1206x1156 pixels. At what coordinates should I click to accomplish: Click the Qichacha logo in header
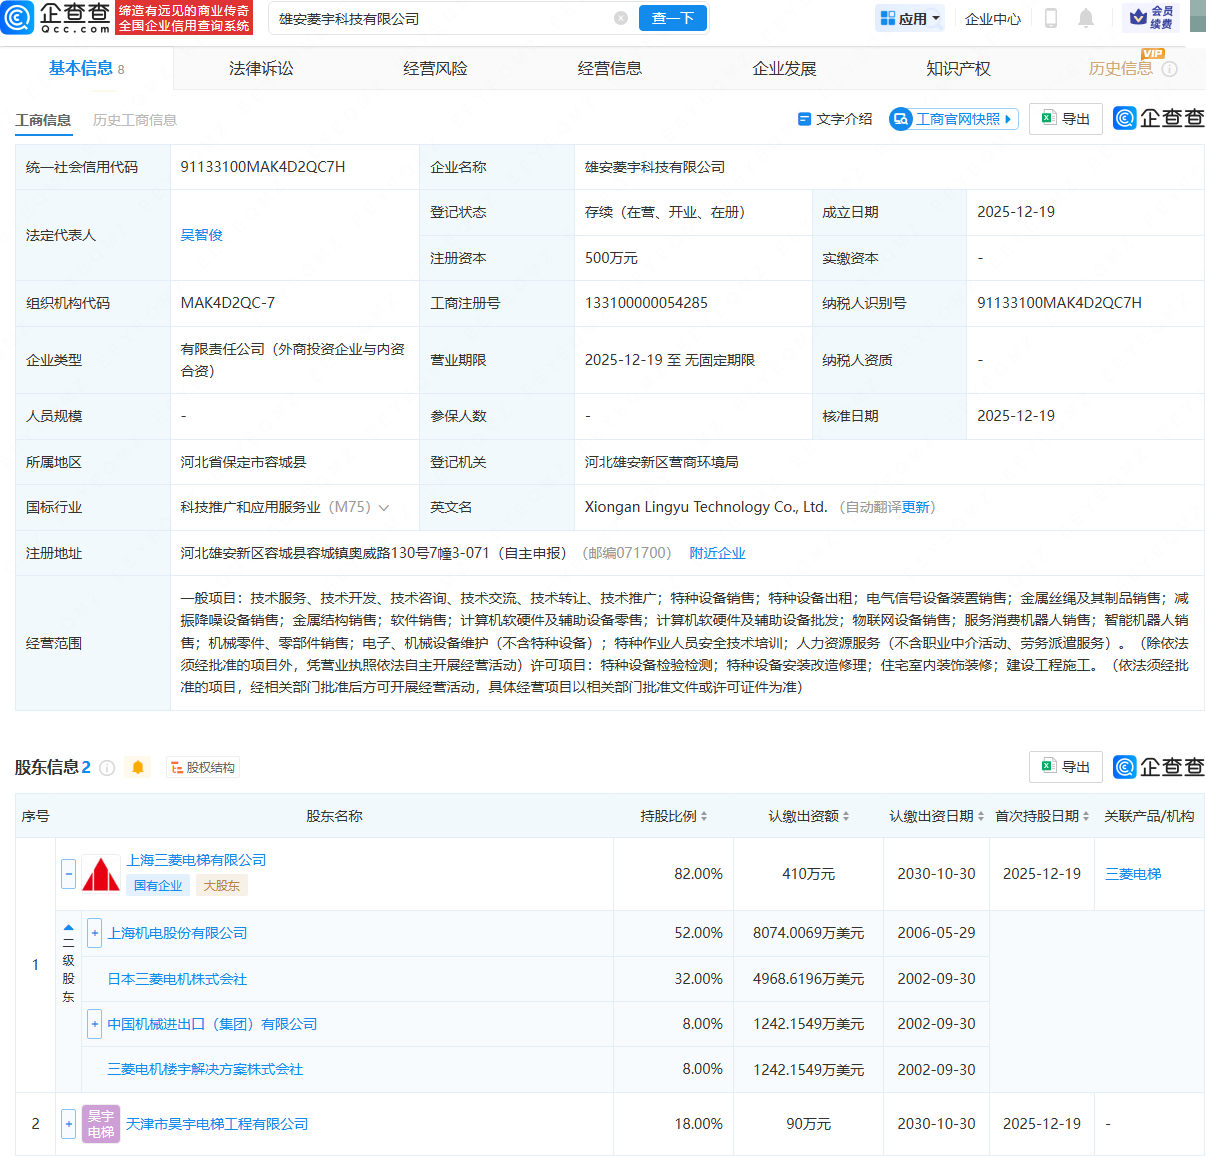pos(58,18)
